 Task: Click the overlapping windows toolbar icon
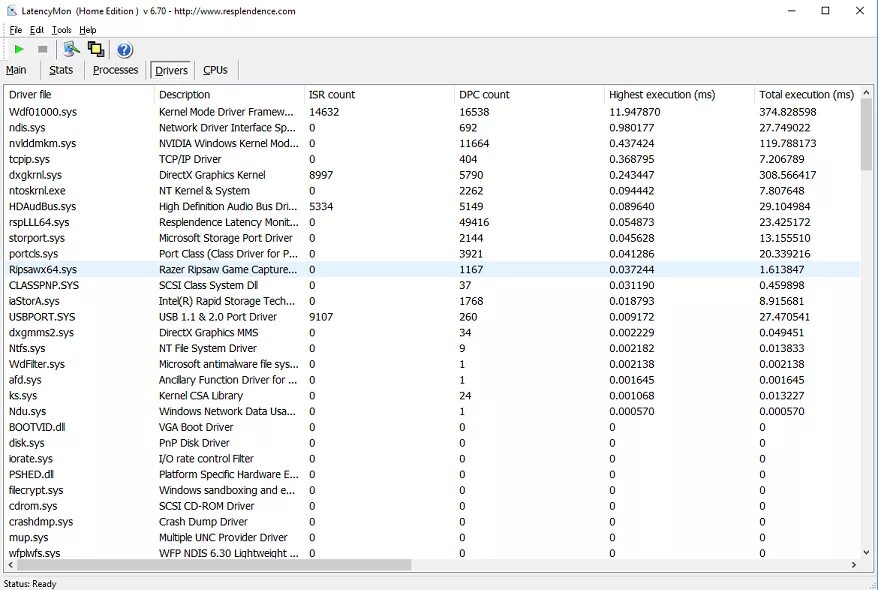pos(96,49)
